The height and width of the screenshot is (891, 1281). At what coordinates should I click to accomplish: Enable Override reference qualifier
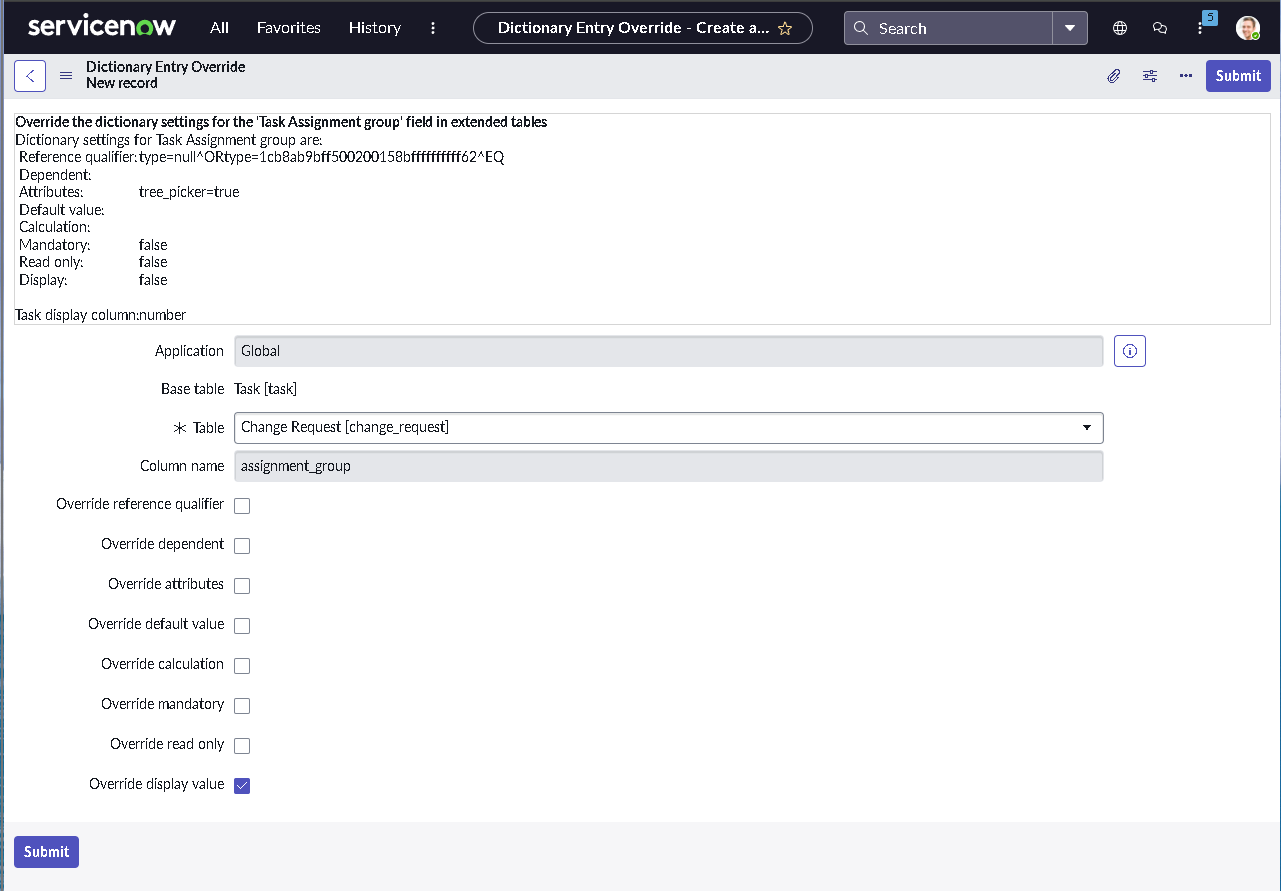(241, 505)
